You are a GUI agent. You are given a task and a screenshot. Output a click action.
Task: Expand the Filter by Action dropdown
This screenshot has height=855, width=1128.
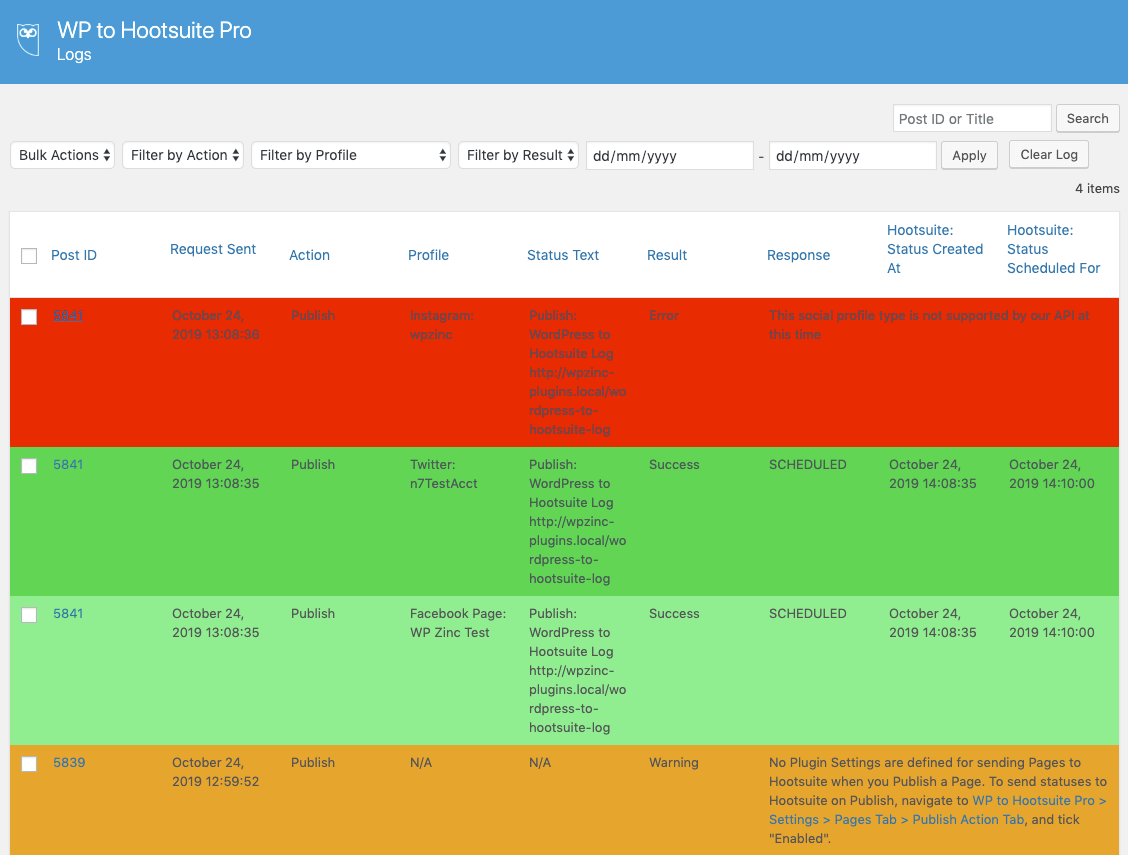[x=183, y=155]
